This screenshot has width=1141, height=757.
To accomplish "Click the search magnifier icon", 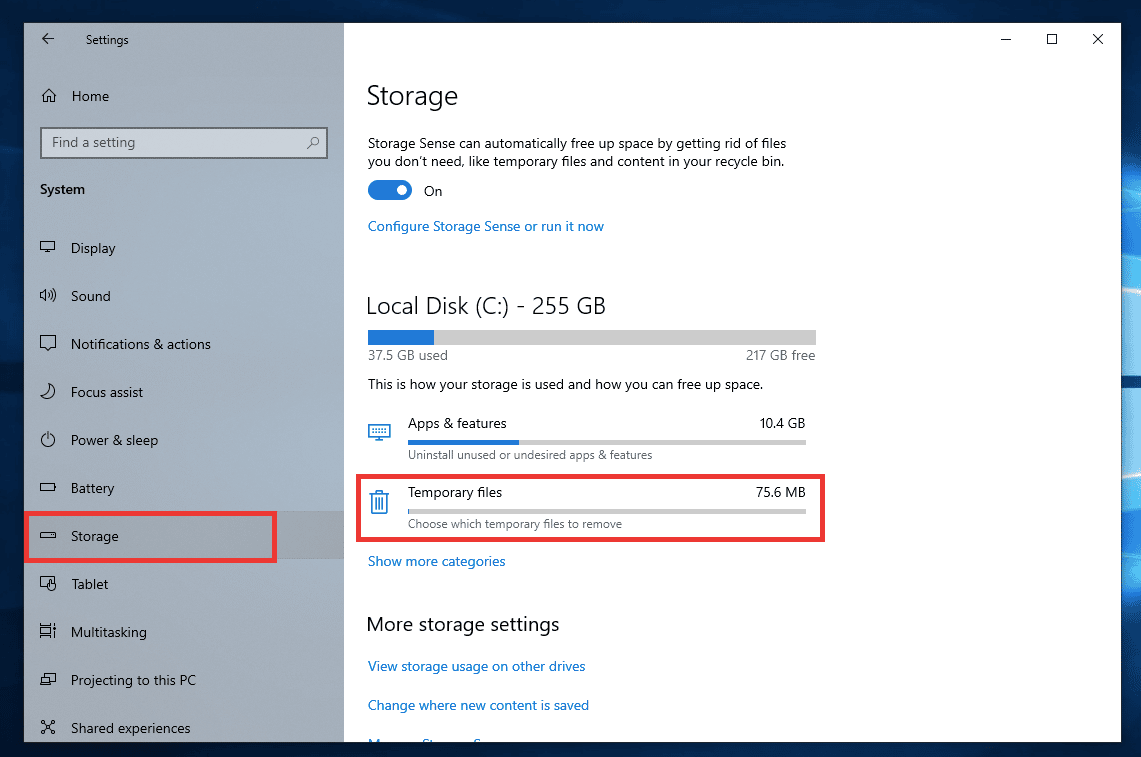I will coord(313,143).
